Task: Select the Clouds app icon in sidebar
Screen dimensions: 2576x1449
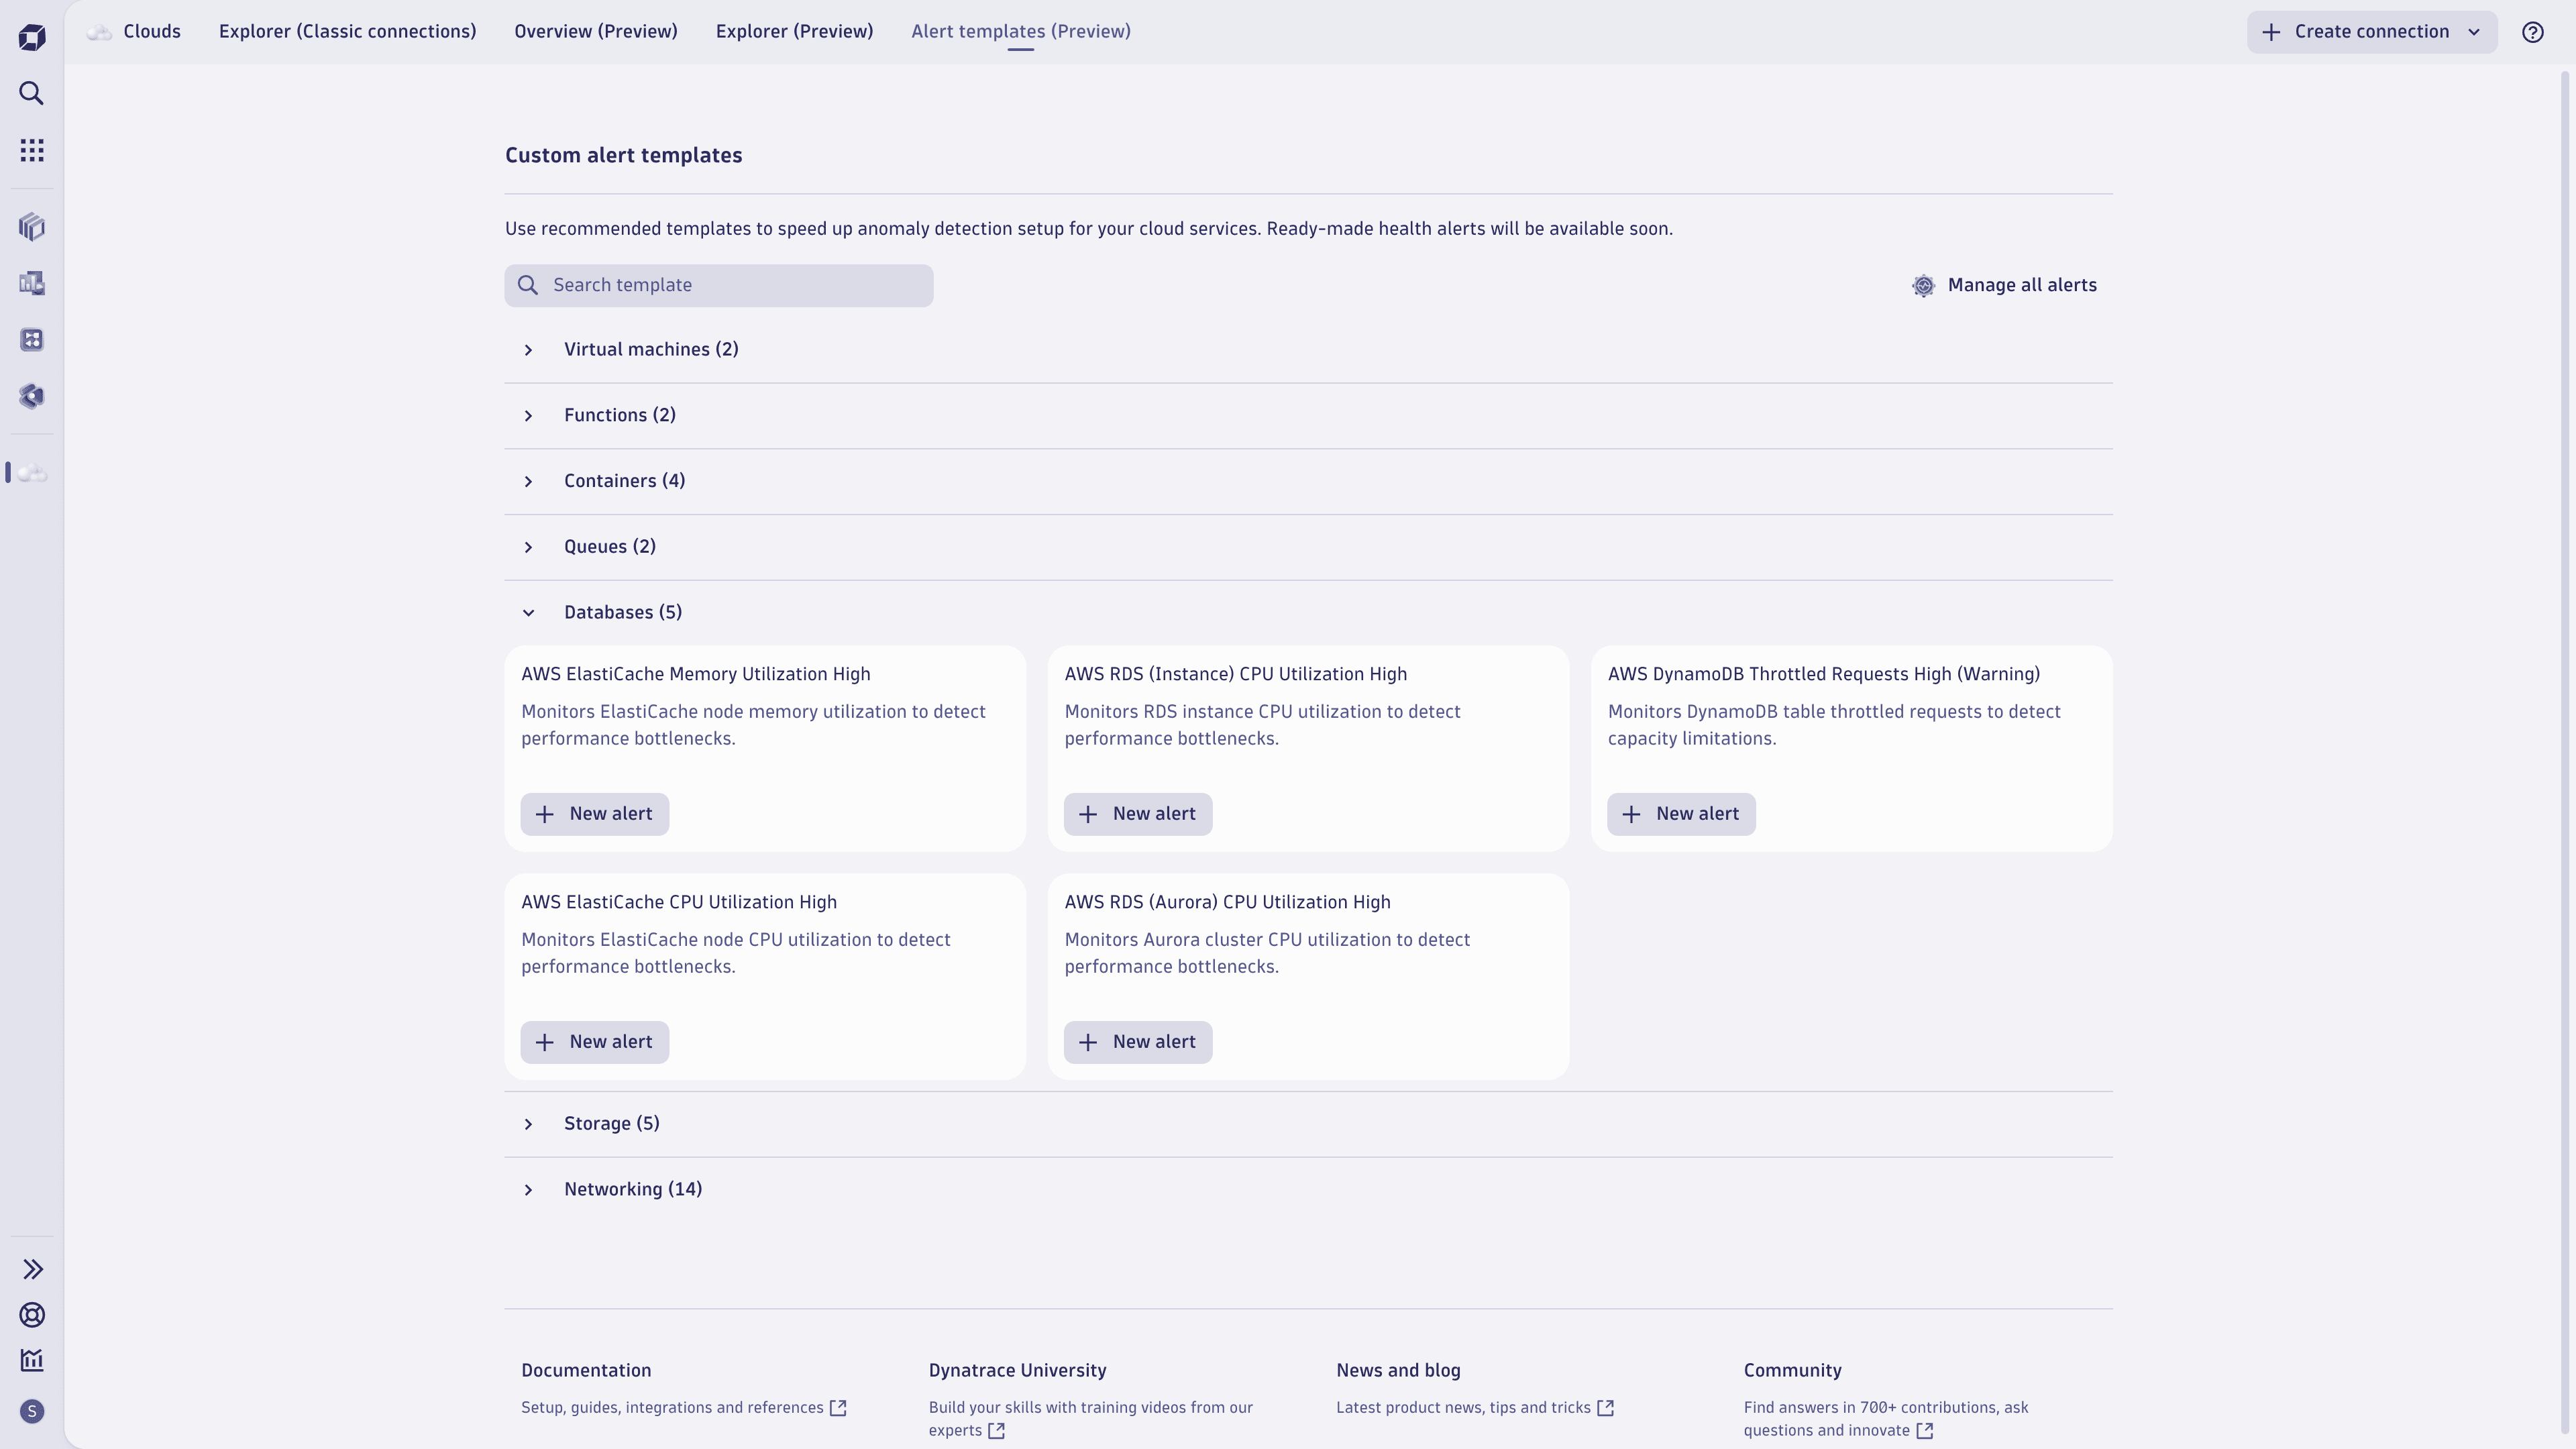Action: 32,473
